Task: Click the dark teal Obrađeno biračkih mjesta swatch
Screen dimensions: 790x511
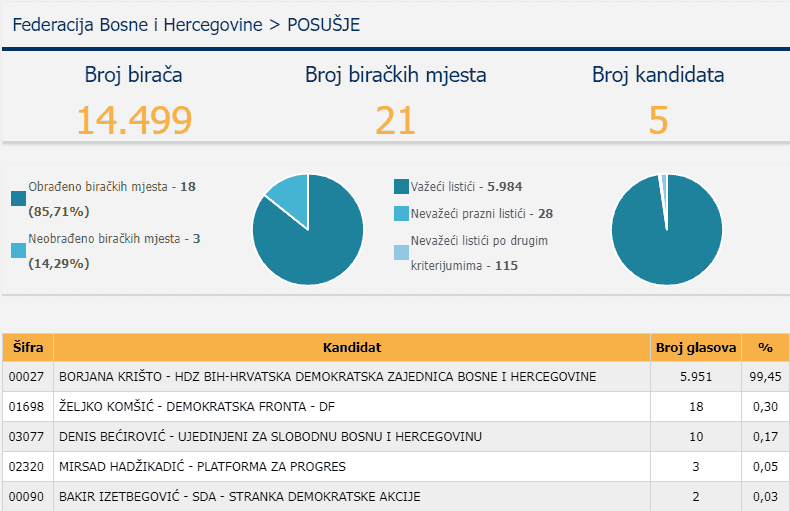Action: click(18, 198)
